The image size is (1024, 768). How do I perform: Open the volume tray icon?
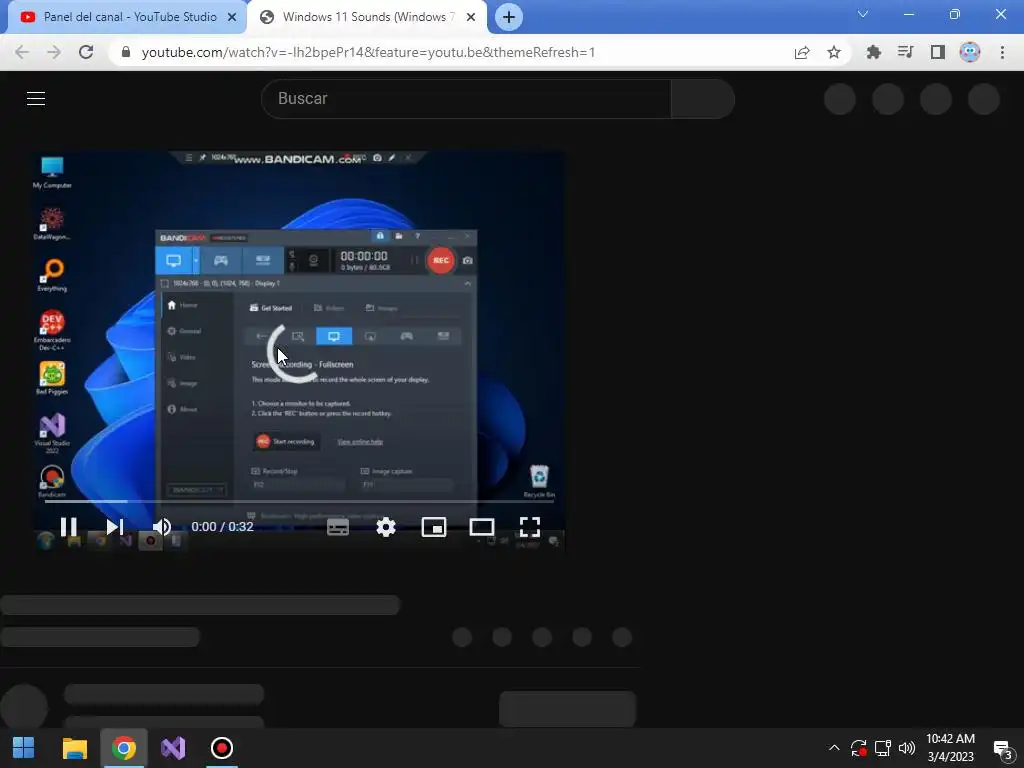pyautogui.click(x=906, y=748)
